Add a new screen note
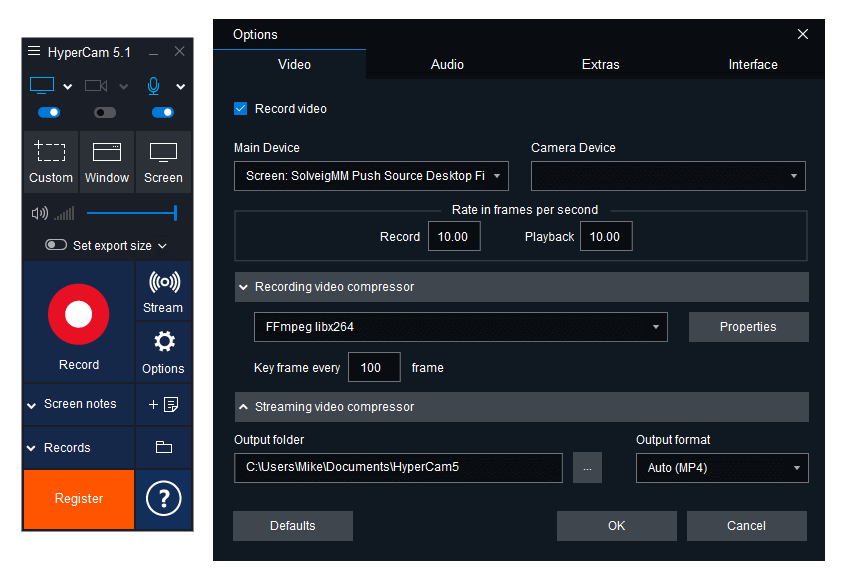This screenshot has width=846, height=584. (163, 404)
